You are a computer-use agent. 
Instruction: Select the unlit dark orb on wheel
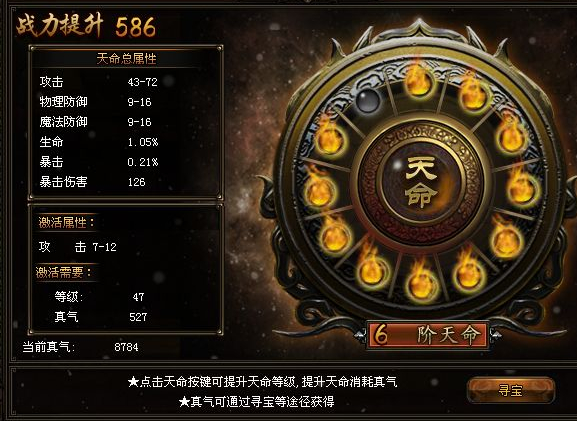[x=368, y=100]
